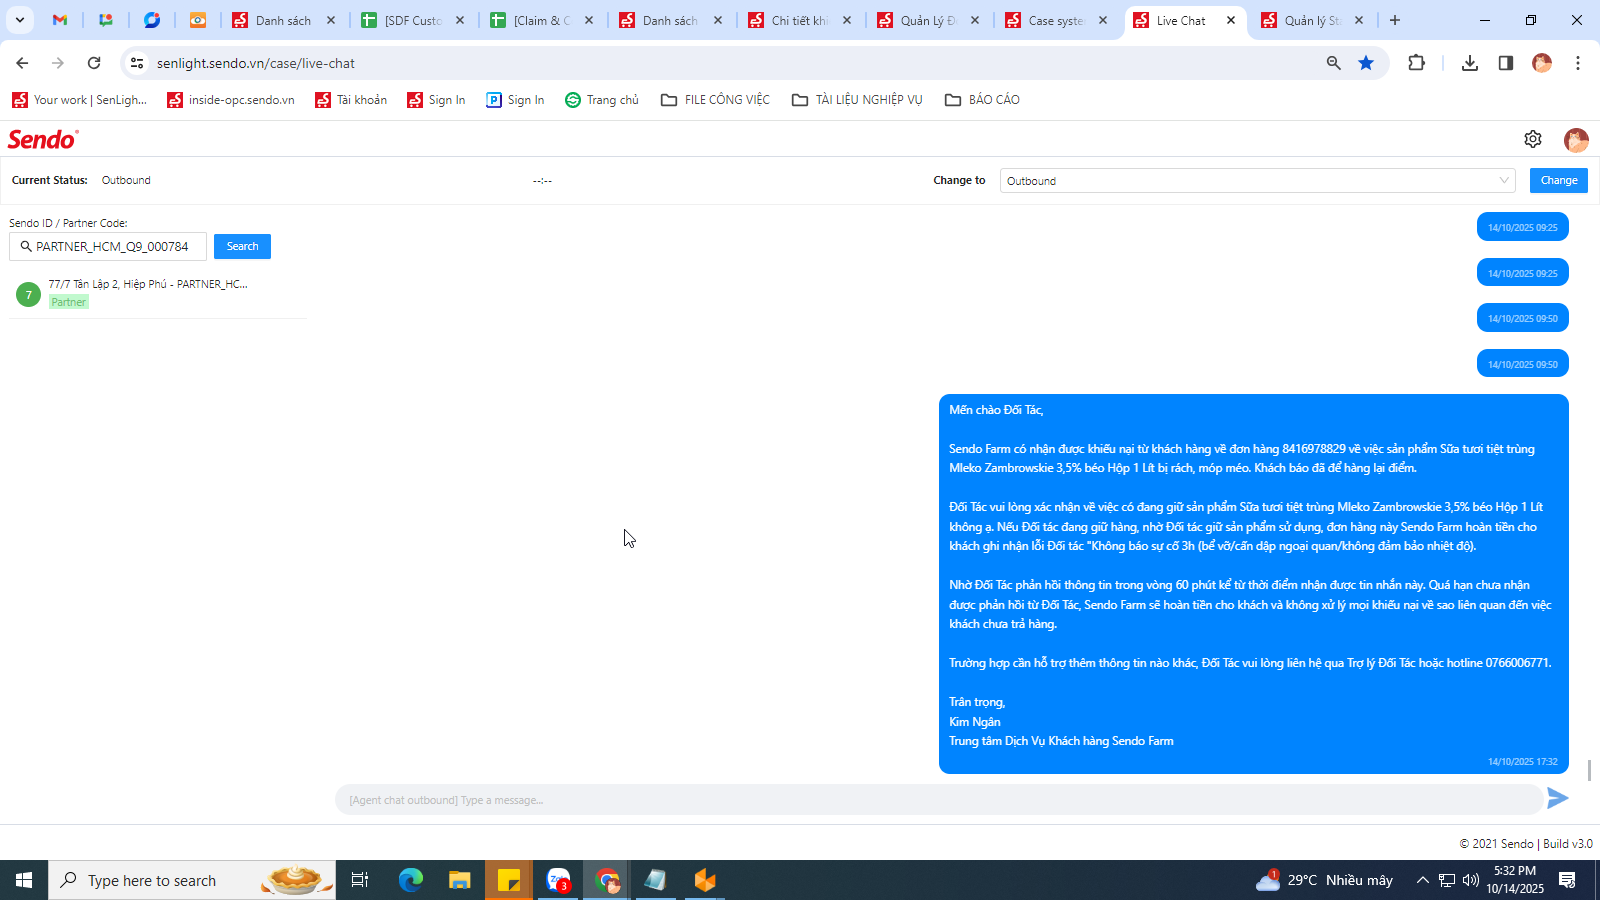This screenshot has height=900, width=1600.
Task: Switch to the Claim & C tab
Action: click(x=542, y=20)
